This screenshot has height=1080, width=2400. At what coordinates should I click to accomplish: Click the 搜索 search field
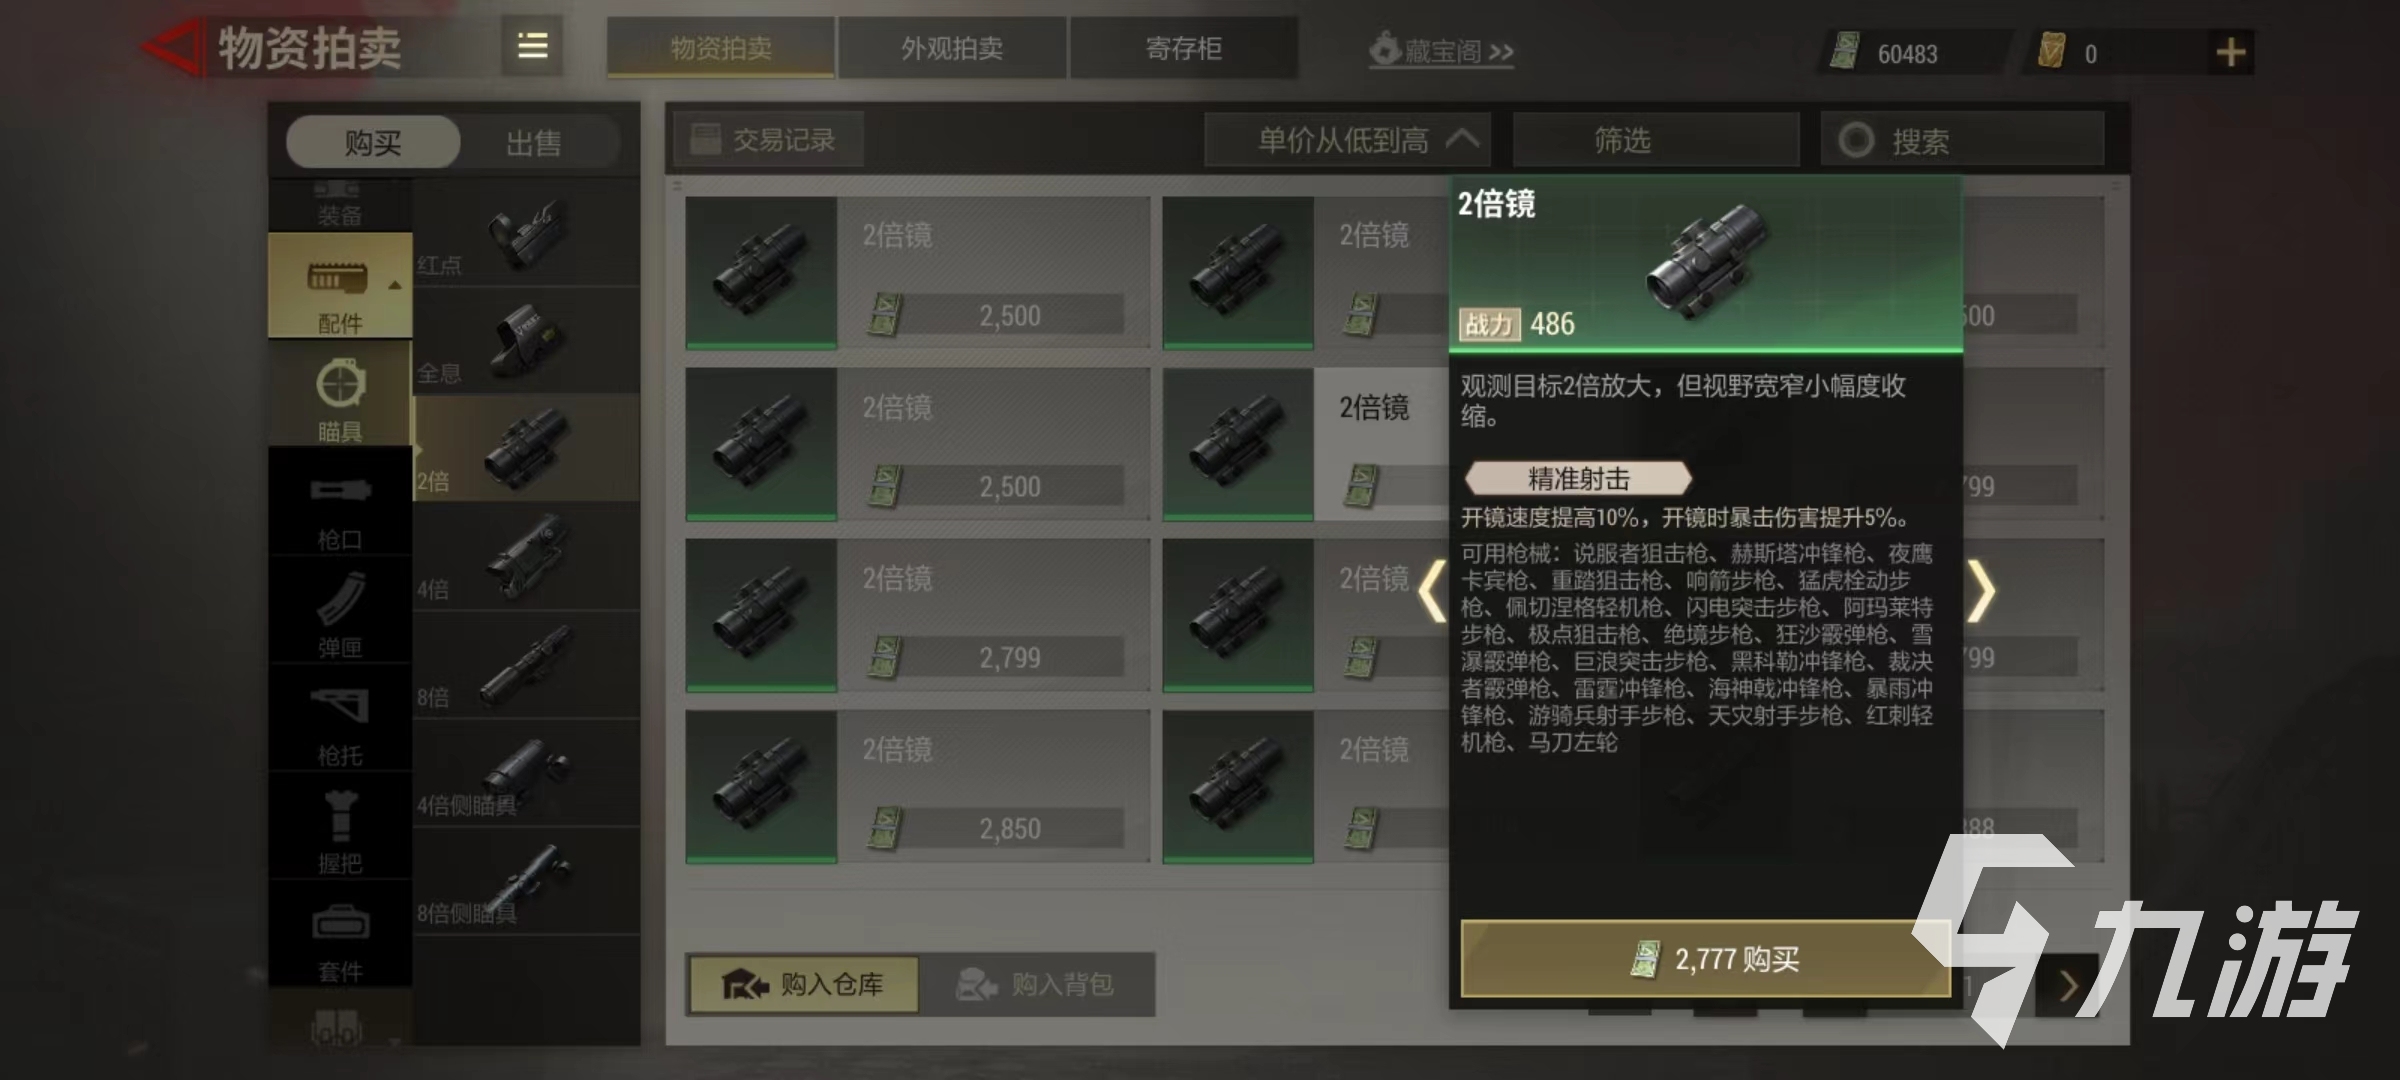tap(1962, 140)
